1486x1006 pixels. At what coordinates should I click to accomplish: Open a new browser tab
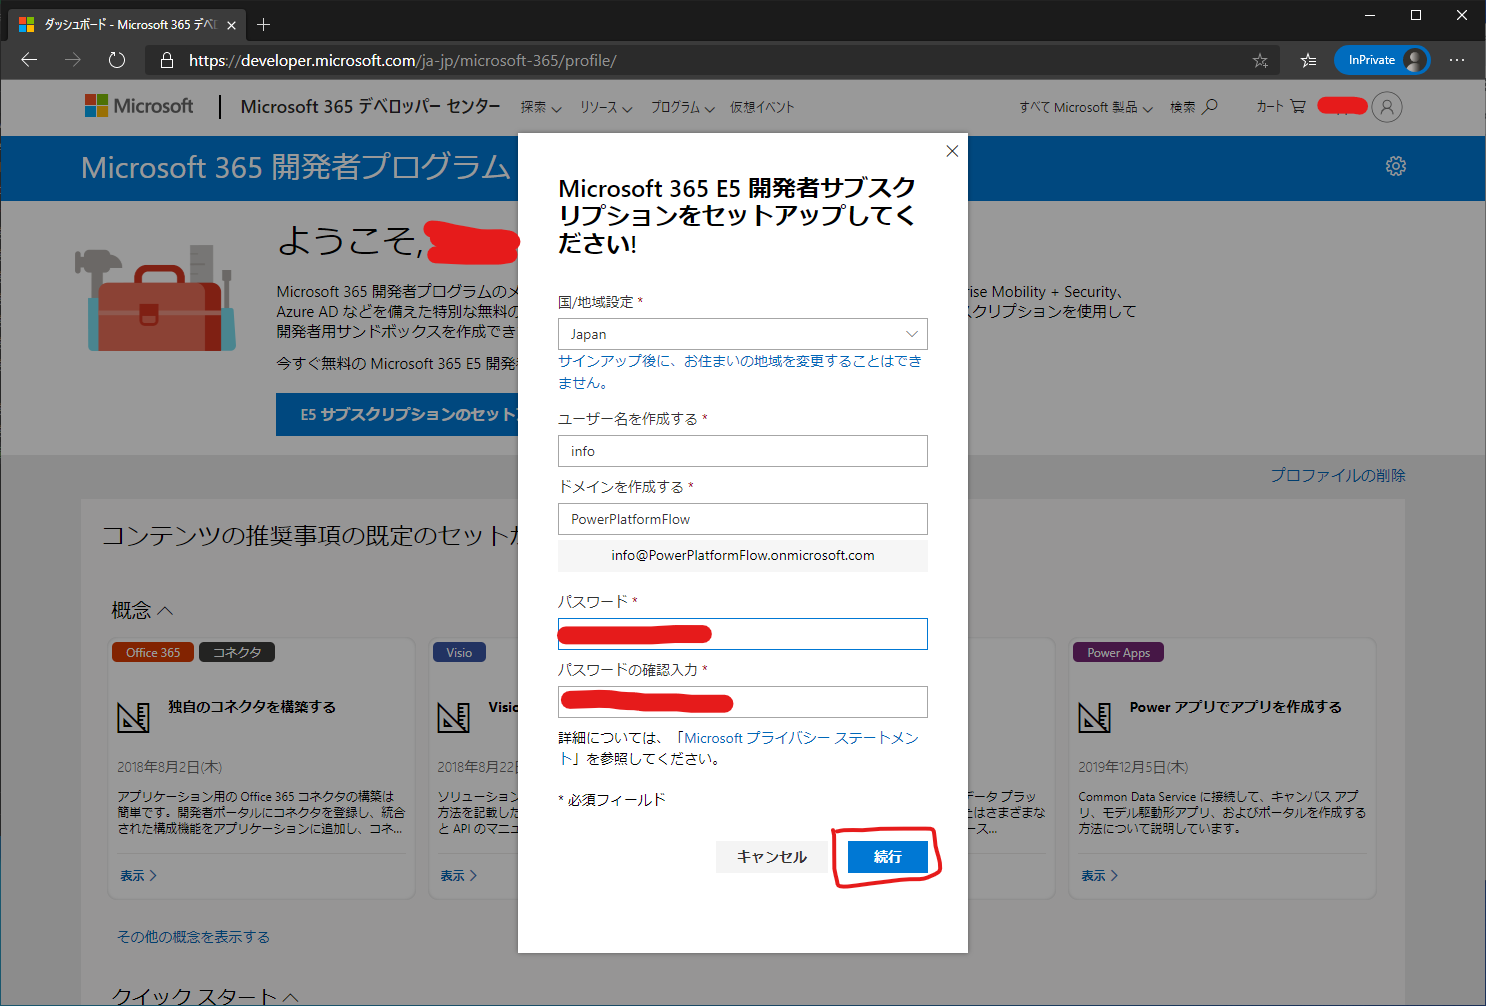point(264,24)
